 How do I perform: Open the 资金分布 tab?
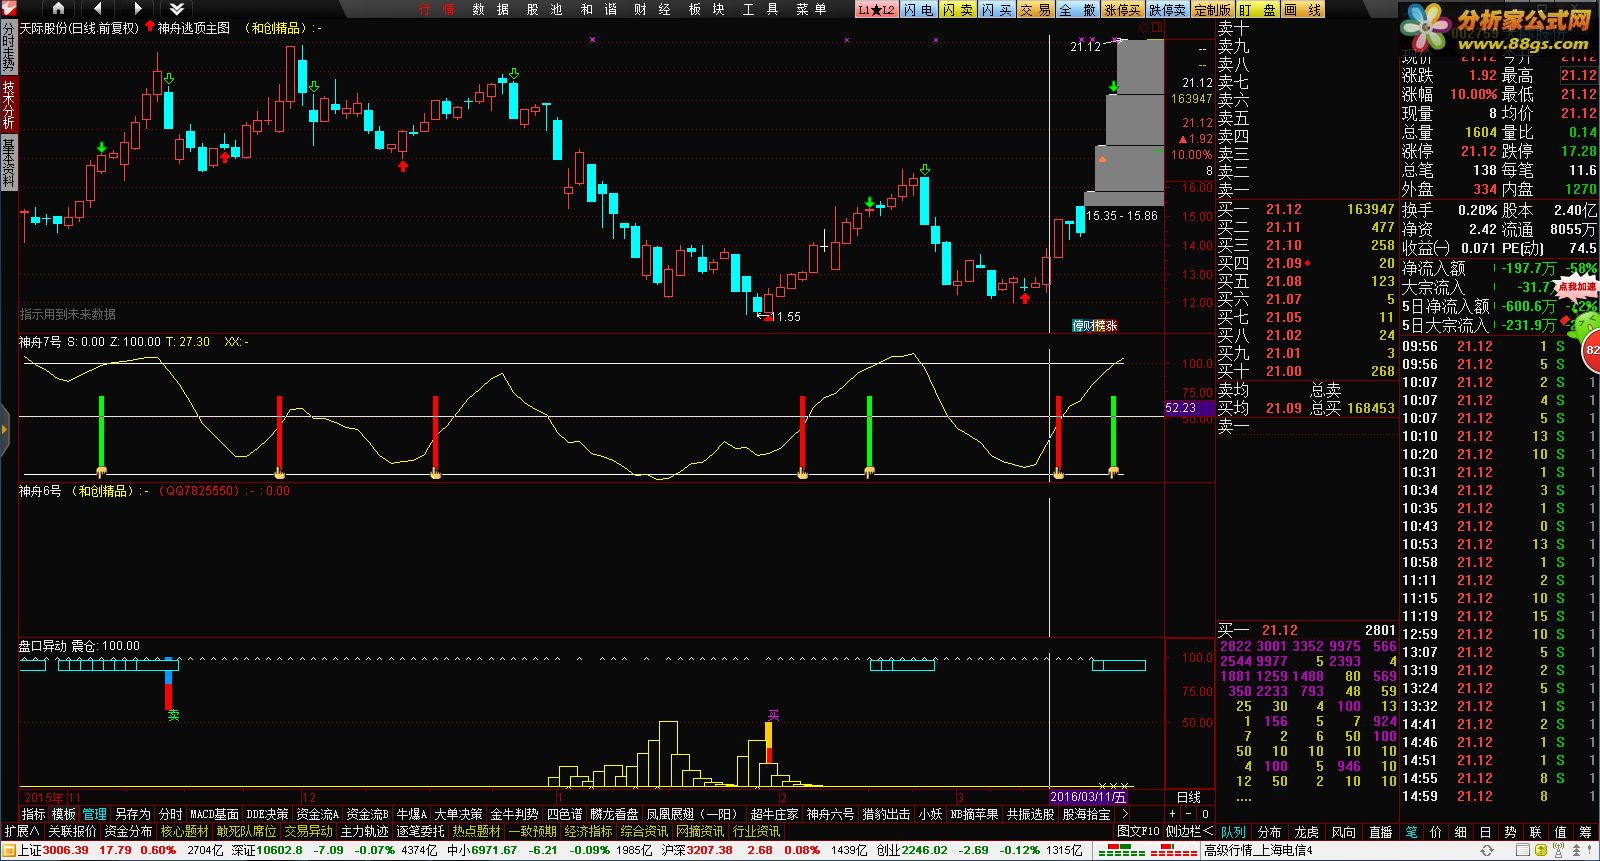(x=128, y=831)
